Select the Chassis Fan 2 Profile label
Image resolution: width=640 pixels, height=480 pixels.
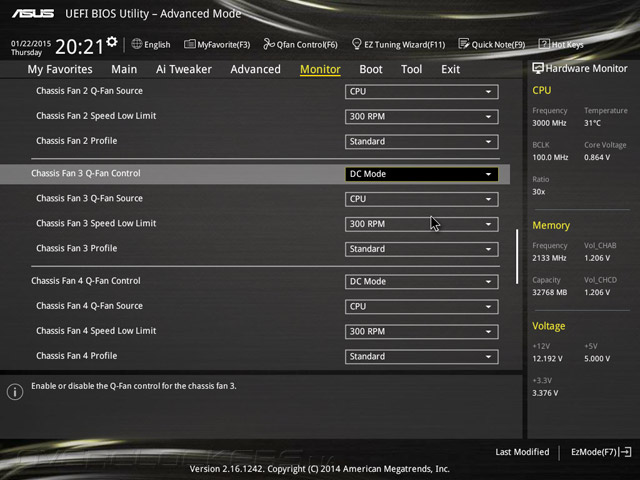click(77, 141)
